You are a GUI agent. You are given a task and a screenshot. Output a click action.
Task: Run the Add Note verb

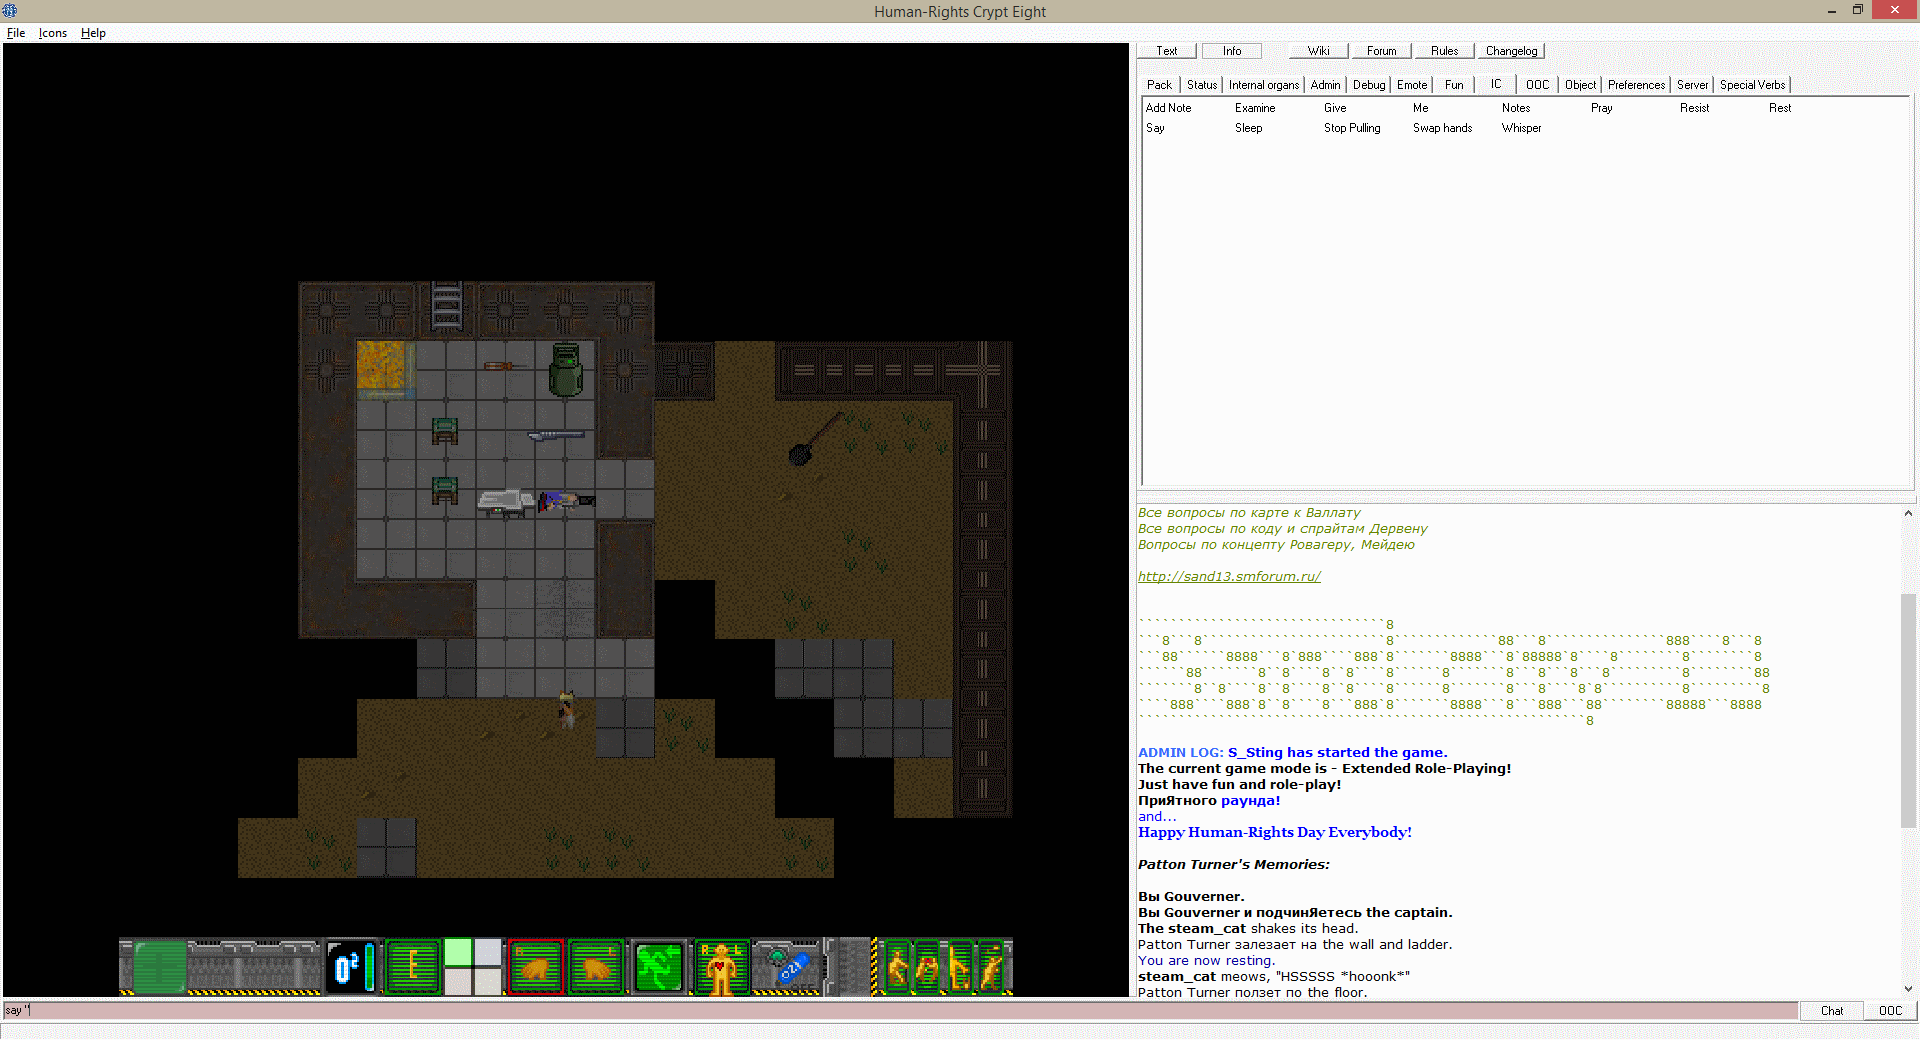click(1168, 108)
